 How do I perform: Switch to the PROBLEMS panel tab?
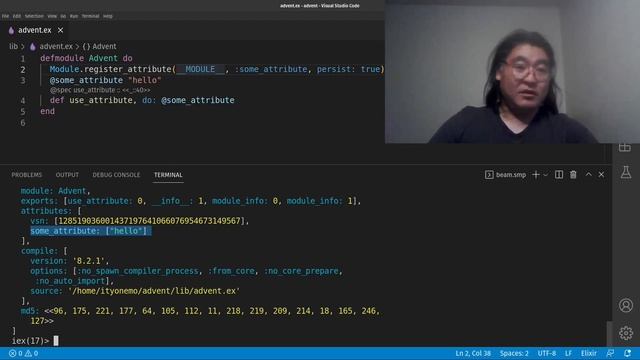point(27,175)
